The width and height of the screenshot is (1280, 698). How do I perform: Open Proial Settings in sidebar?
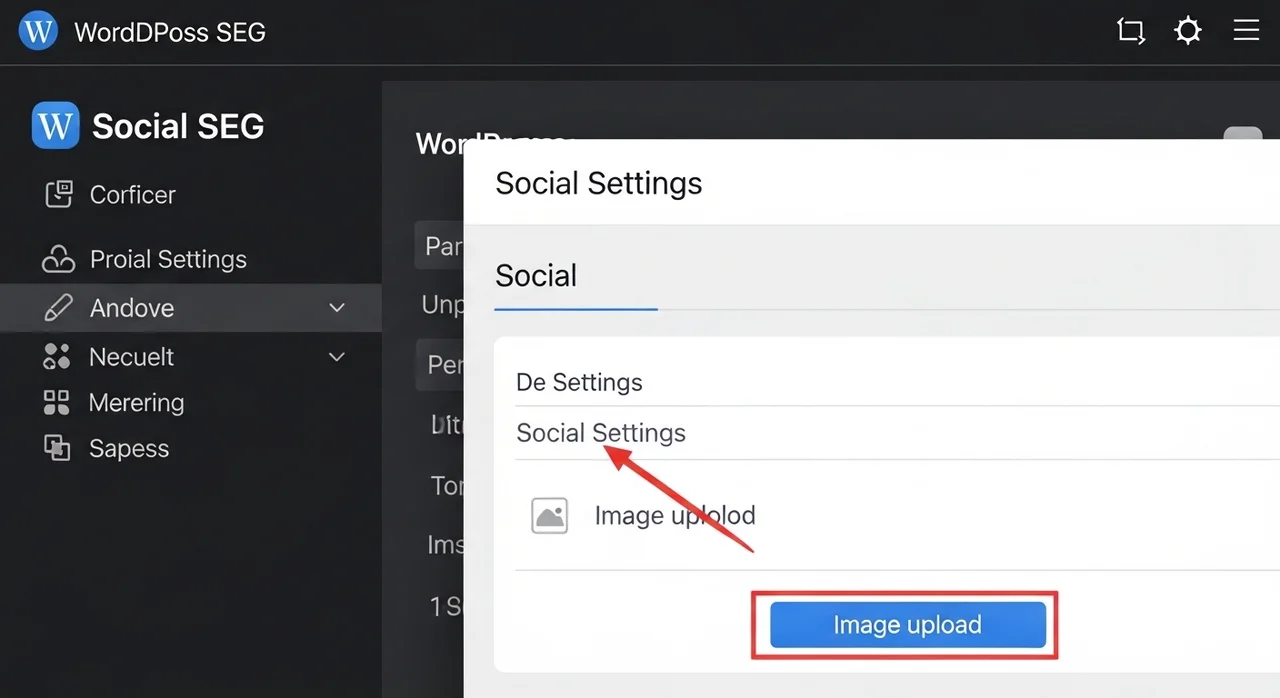168,259
